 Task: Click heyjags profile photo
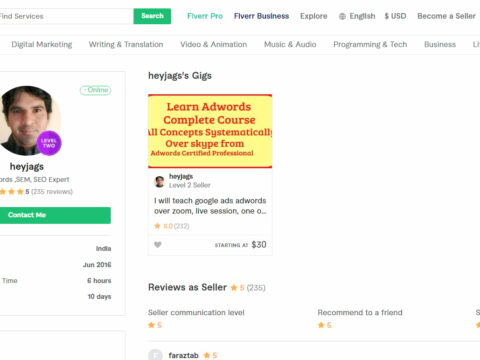click(x=27, y=121)
